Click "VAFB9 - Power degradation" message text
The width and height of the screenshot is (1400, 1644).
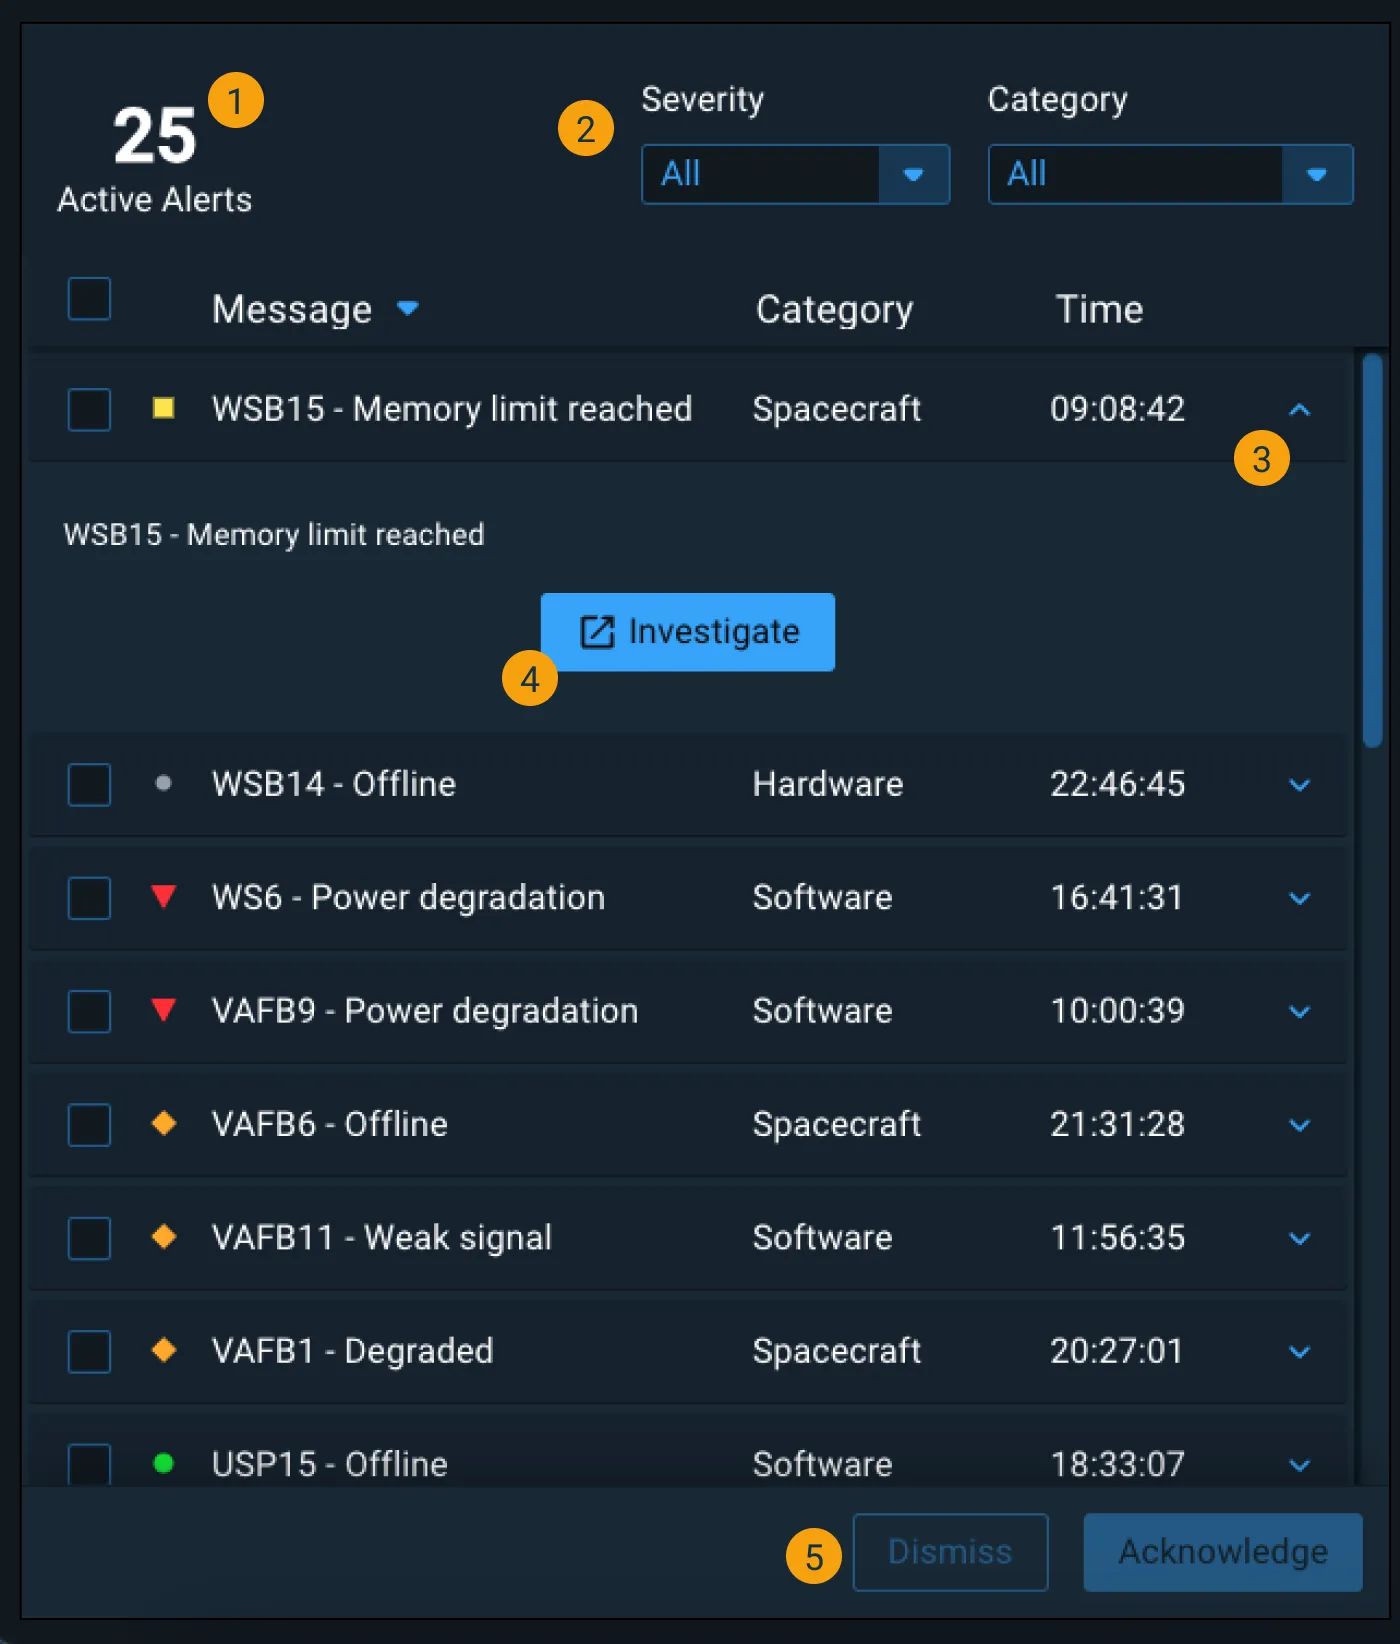point(425,1011)
